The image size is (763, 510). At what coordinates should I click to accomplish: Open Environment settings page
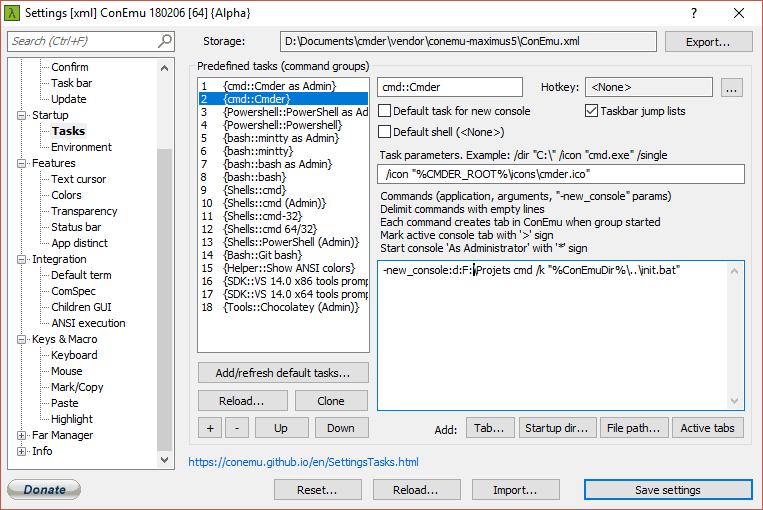81,147
